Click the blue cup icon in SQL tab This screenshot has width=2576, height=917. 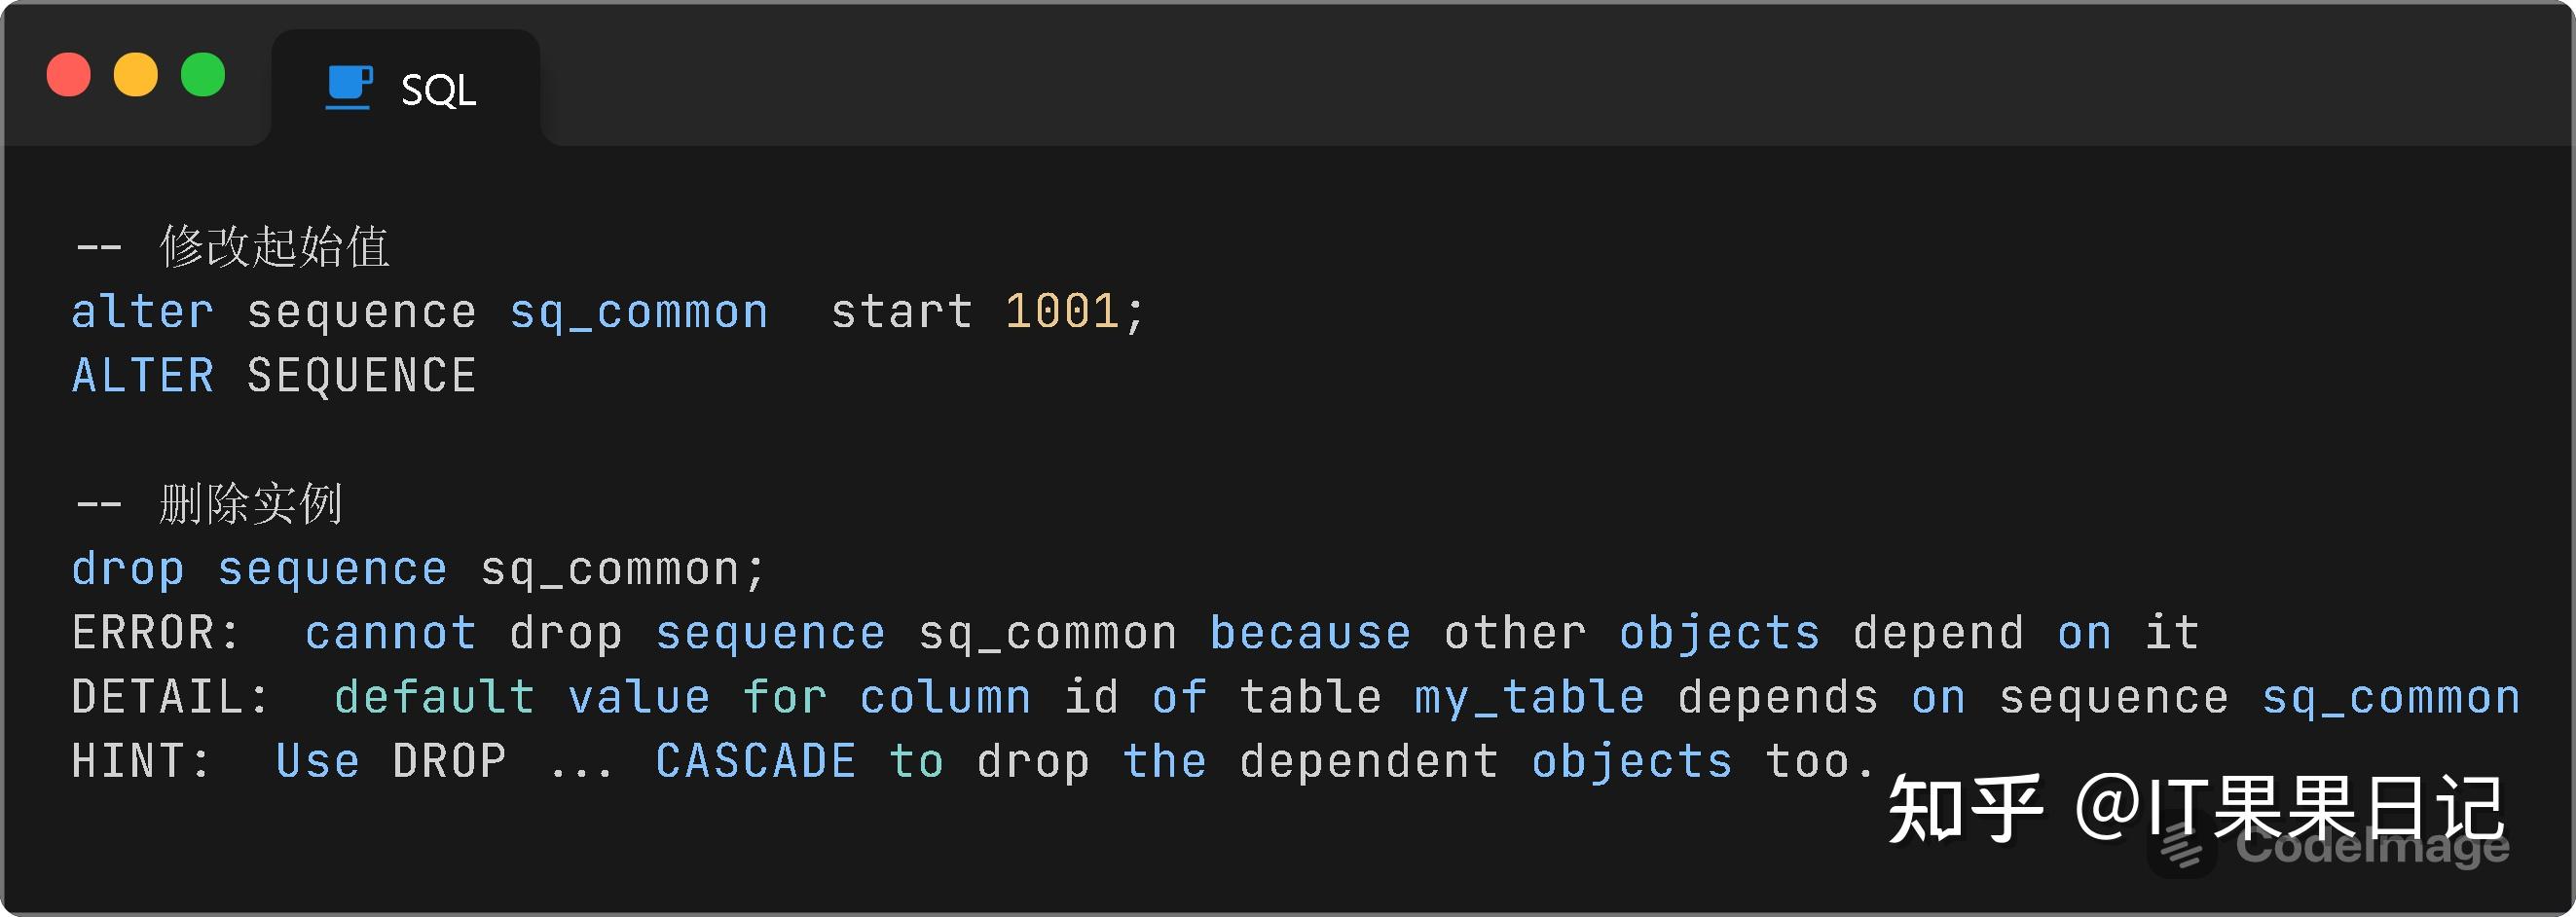click(x=349, y=87)
